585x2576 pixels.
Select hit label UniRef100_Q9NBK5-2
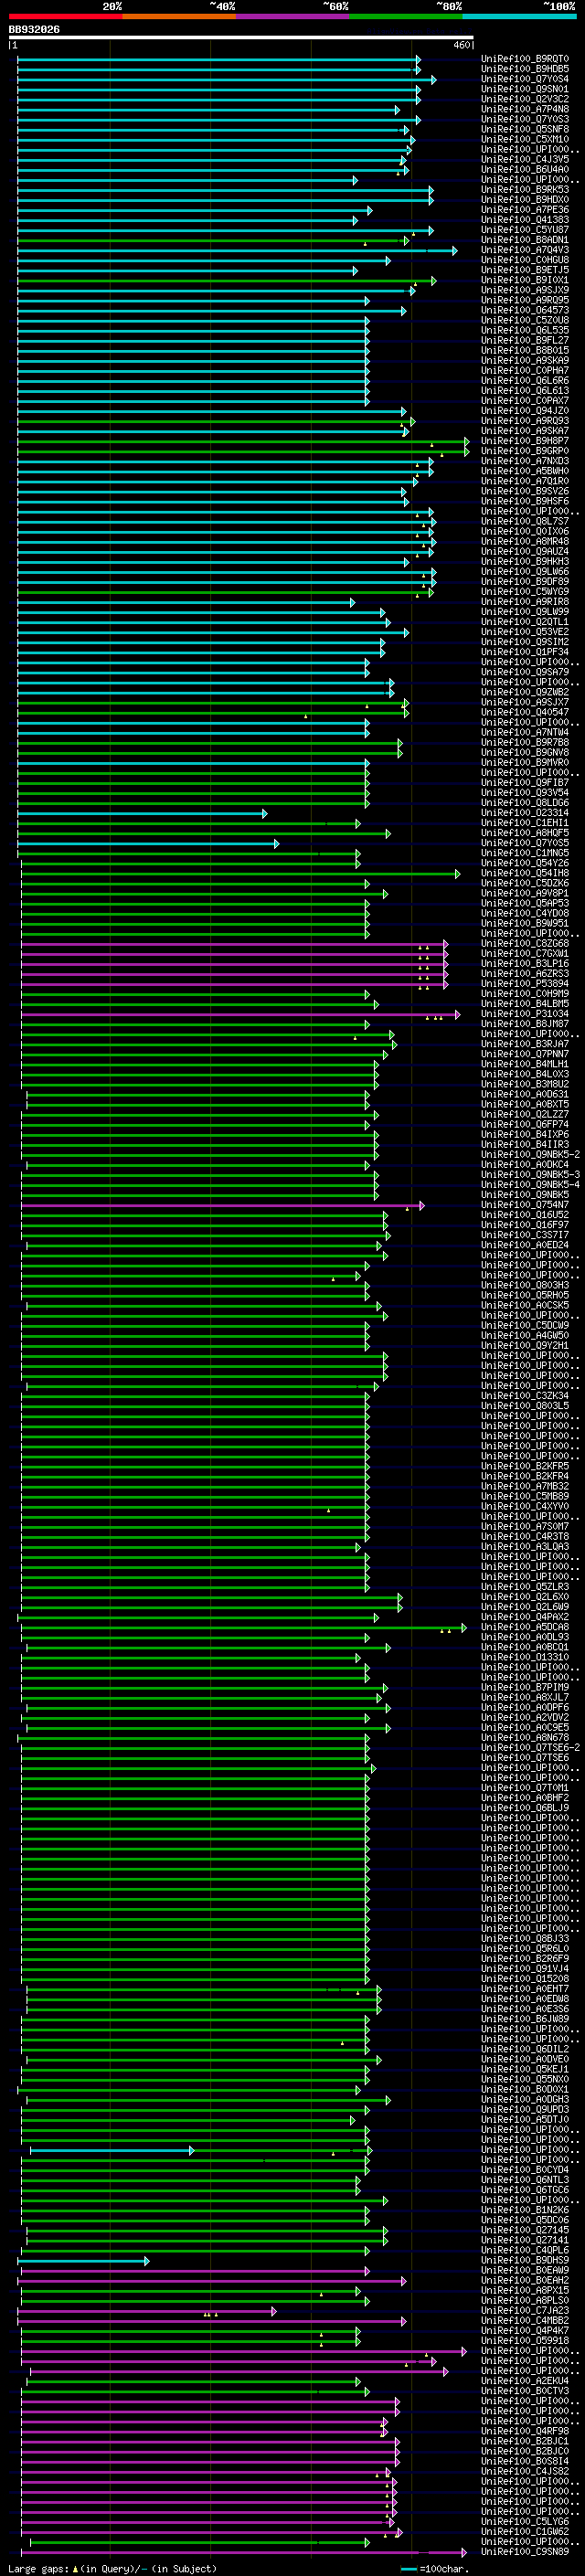tap(530, 1155)
